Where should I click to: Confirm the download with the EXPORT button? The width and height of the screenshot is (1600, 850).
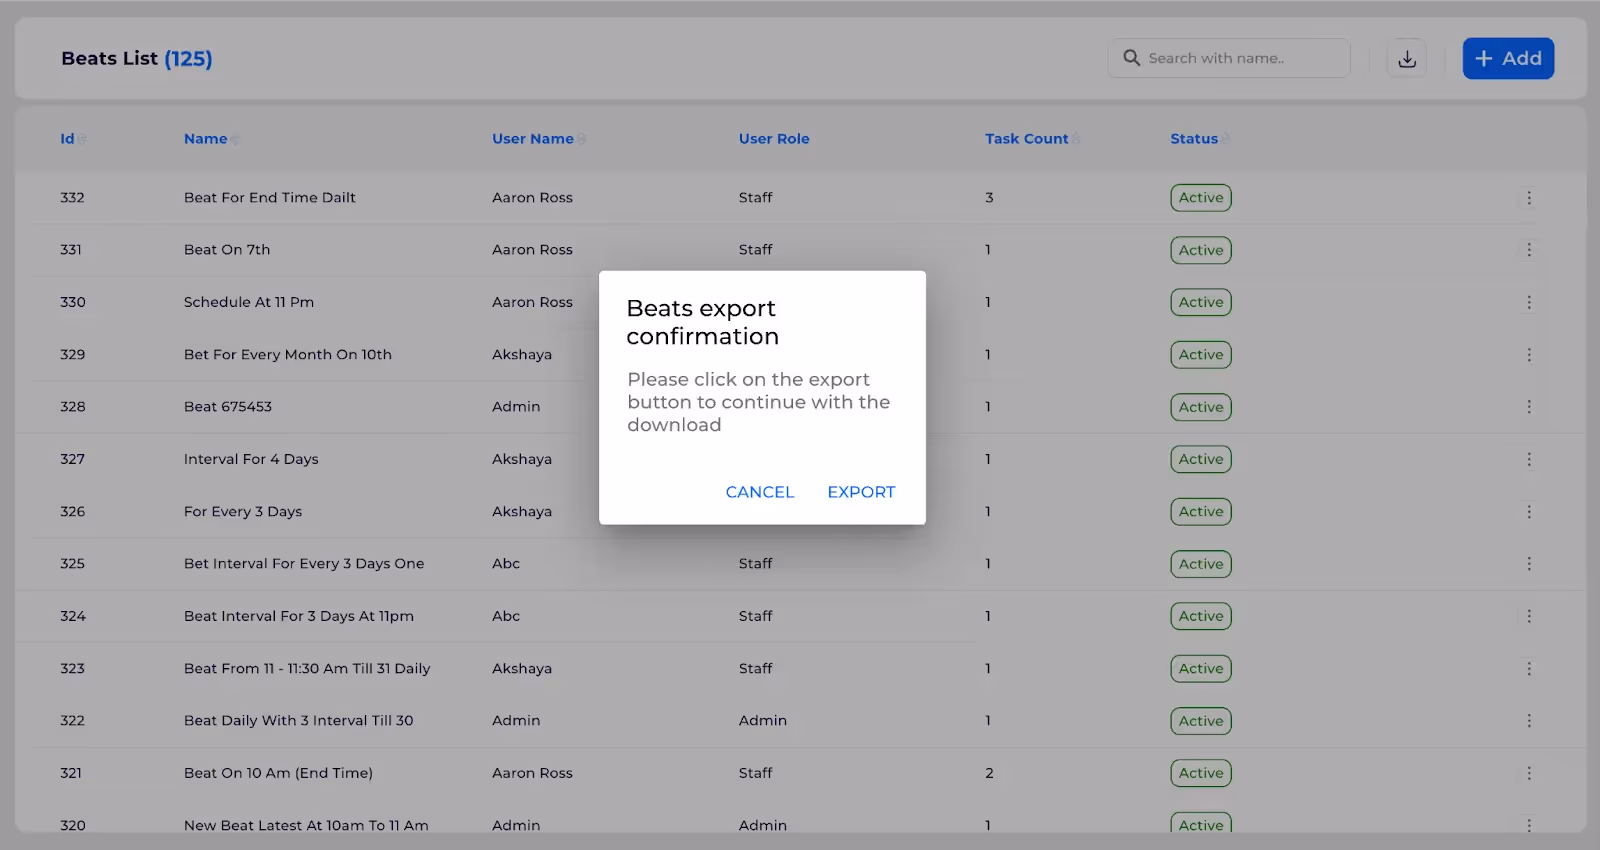861,492
